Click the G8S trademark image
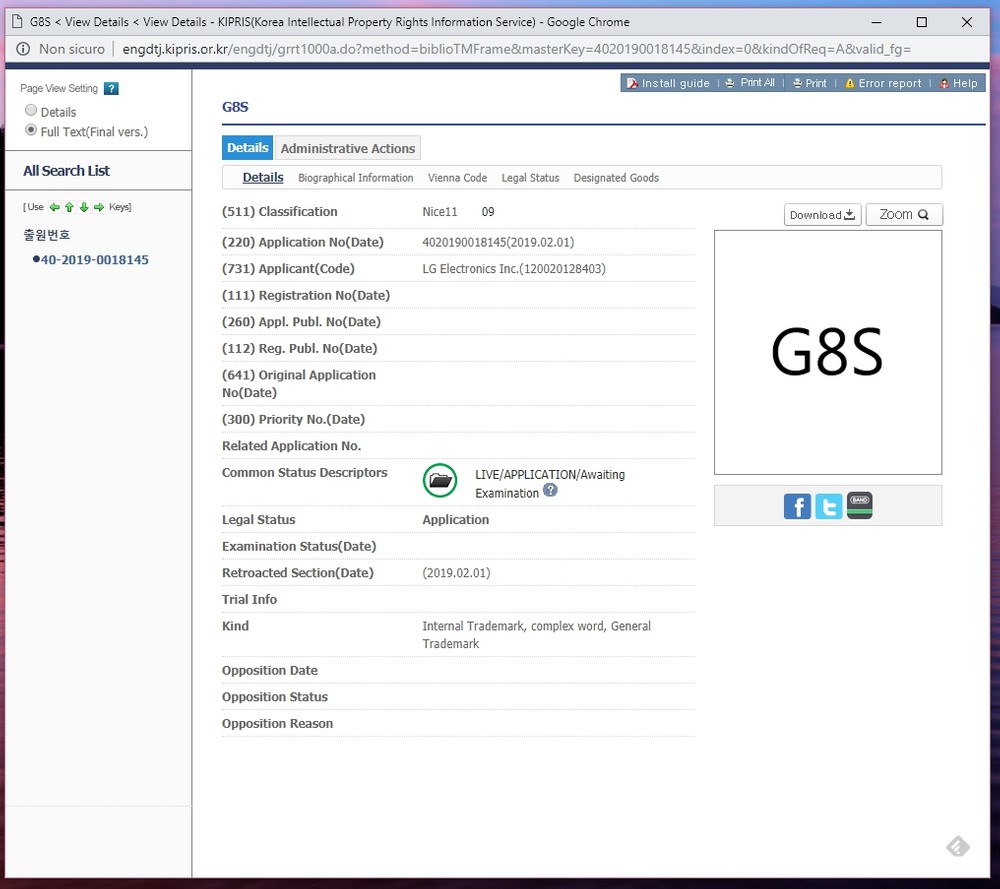The width and height of the screenshot is (1000, 889). (x=828, y=352)
